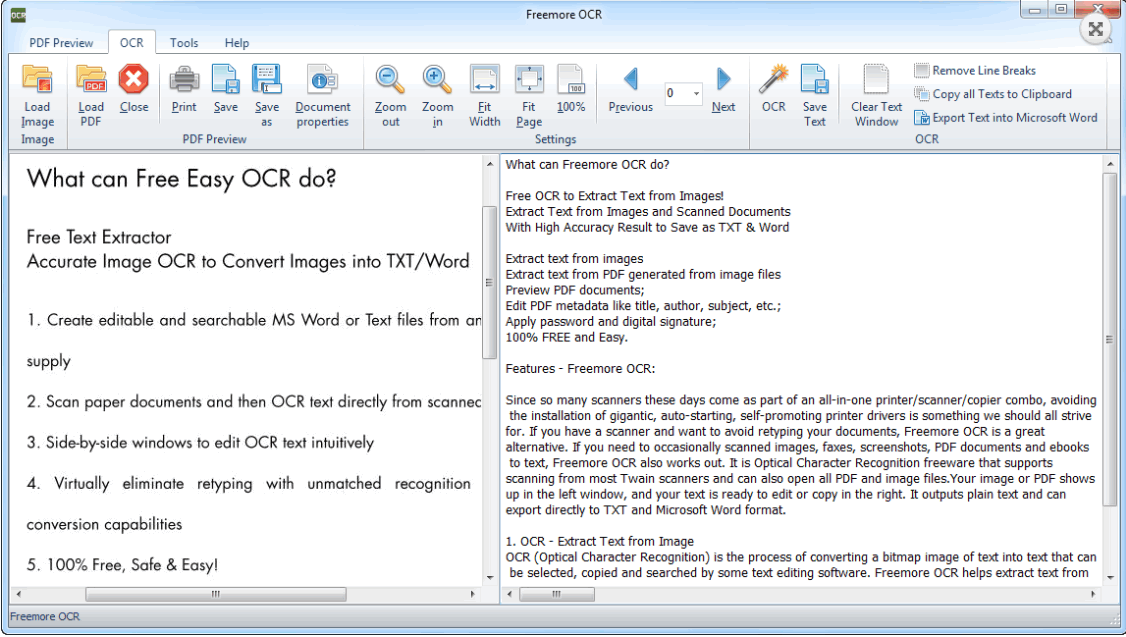
Task: Click 'conversion capabilities' in the preview
Action: coord(104,524)
